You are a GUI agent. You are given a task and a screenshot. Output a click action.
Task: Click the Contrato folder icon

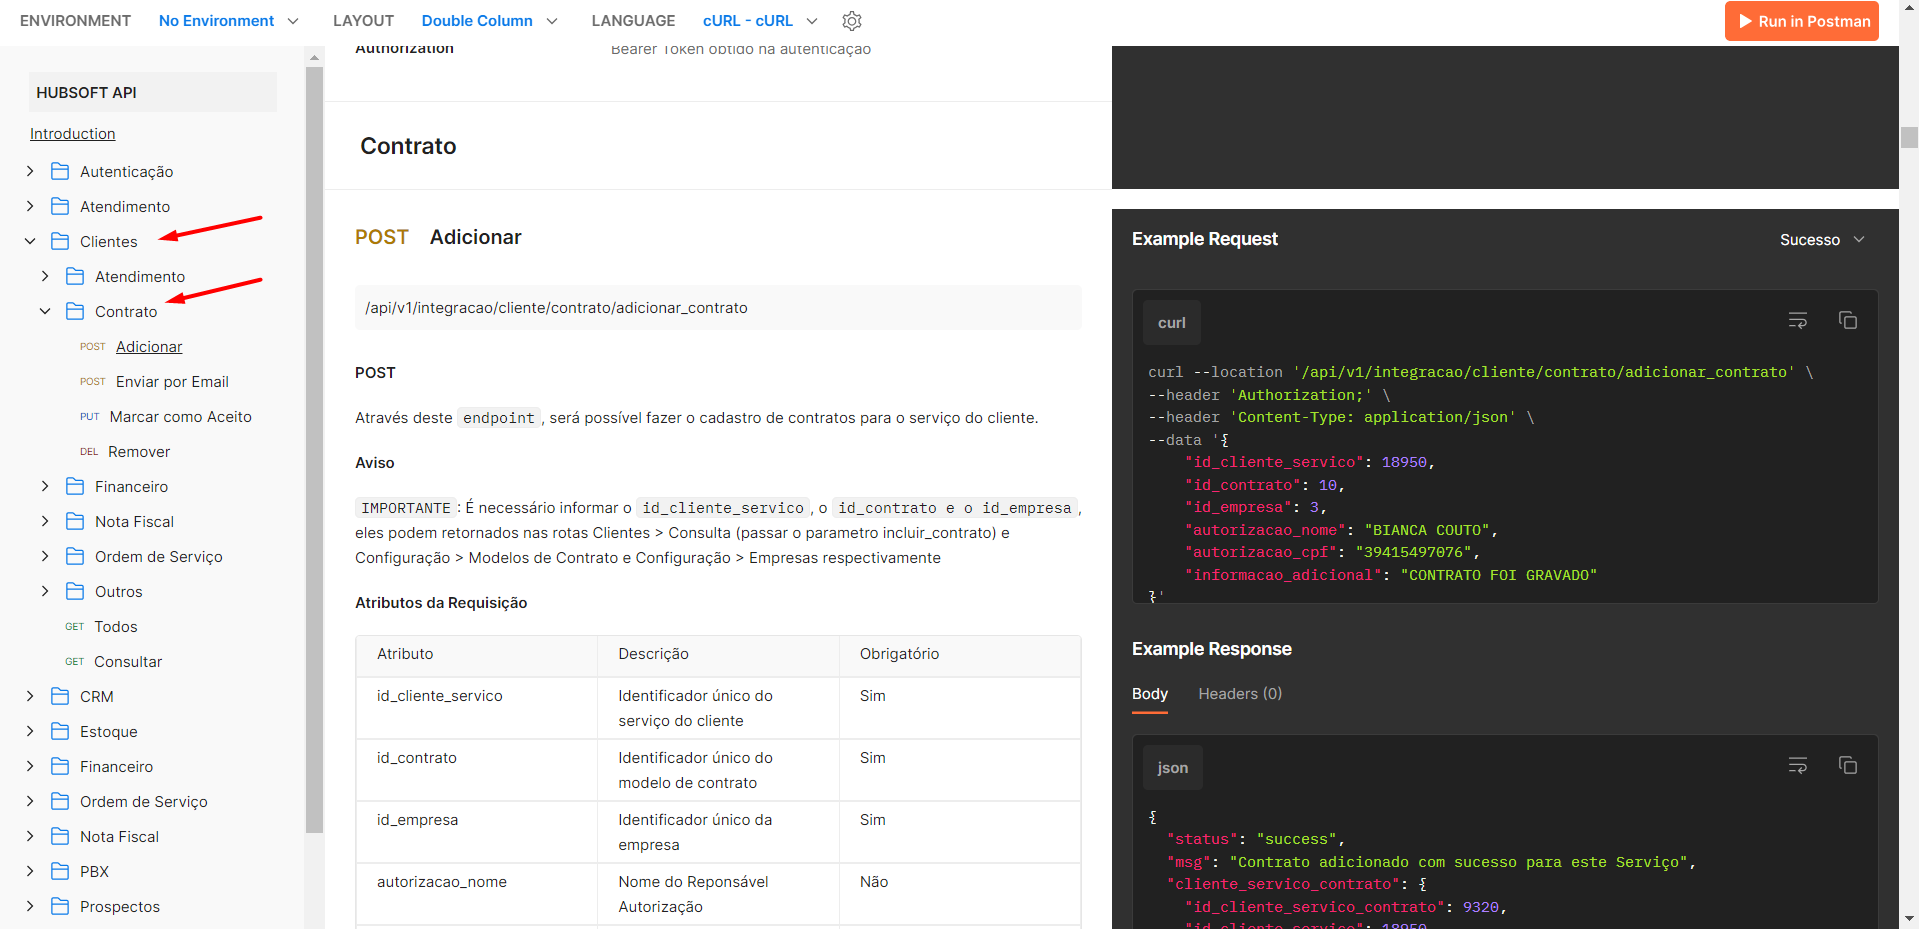(75, 311)
